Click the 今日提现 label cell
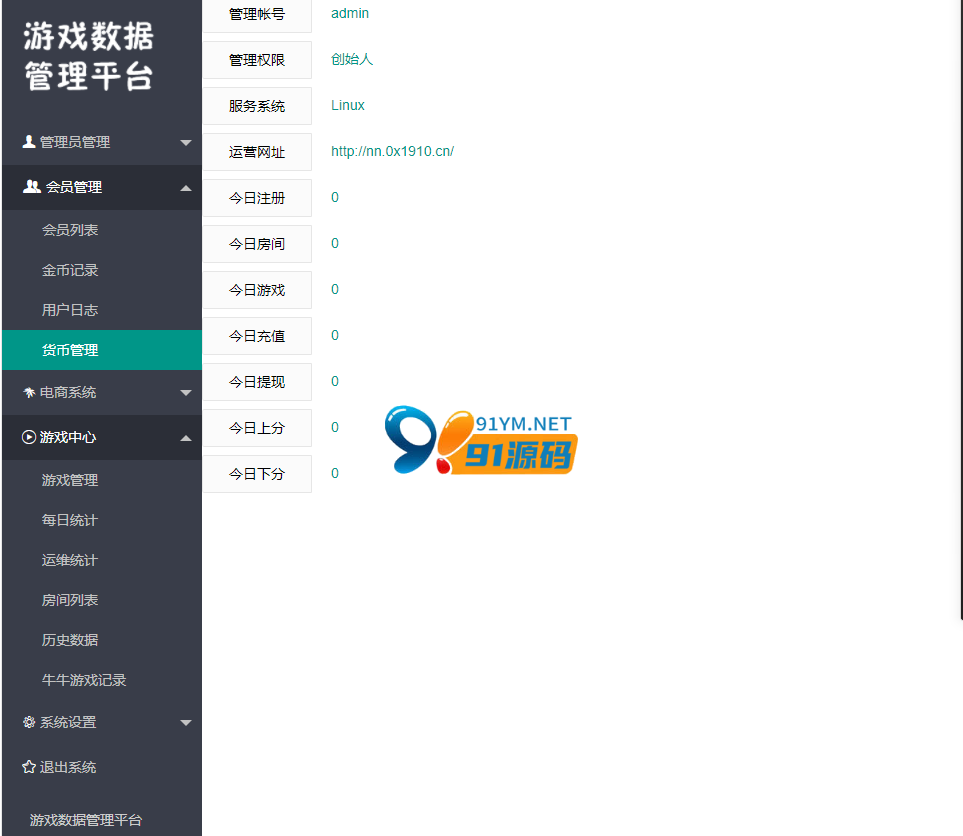 click(x=257, y=382)
